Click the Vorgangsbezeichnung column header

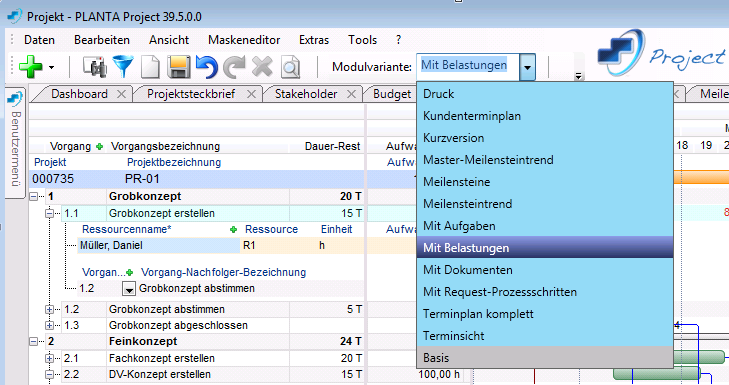[165, 146]
